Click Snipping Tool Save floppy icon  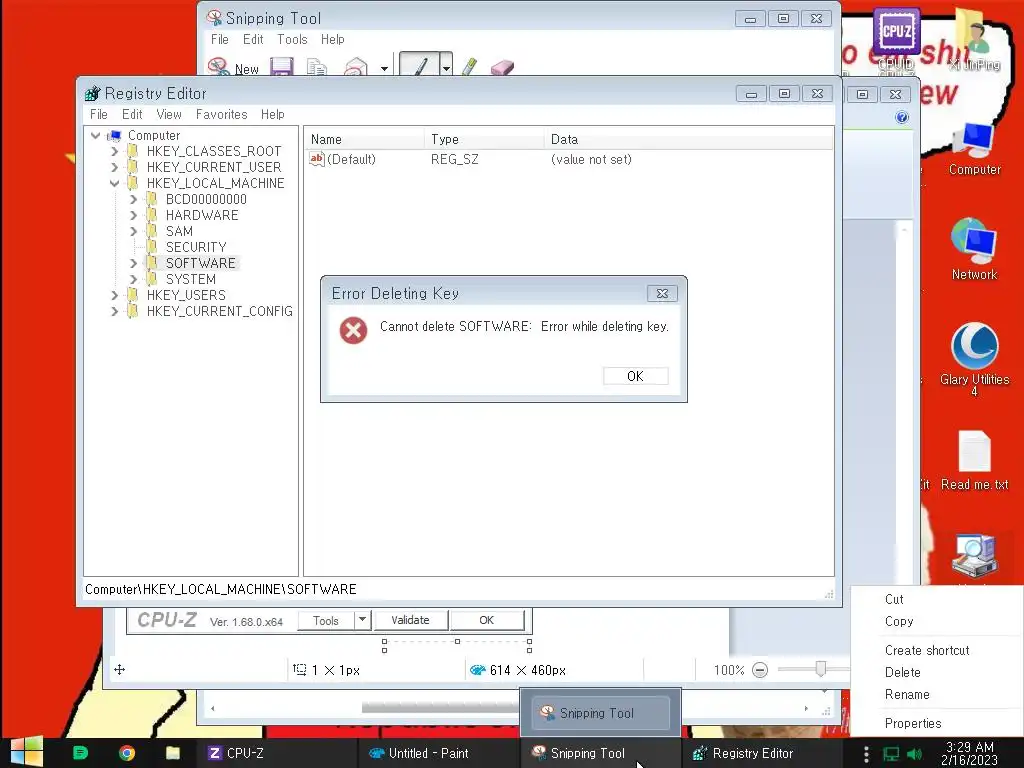pyautogui.click(x=281, y=67)
